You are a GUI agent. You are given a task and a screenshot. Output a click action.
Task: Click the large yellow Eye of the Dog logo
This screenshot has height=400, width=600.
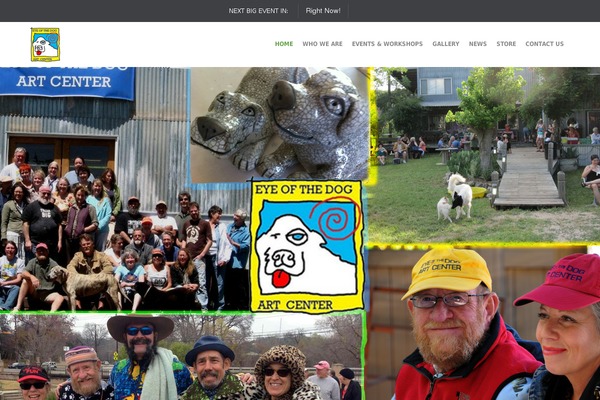[307, 246]
